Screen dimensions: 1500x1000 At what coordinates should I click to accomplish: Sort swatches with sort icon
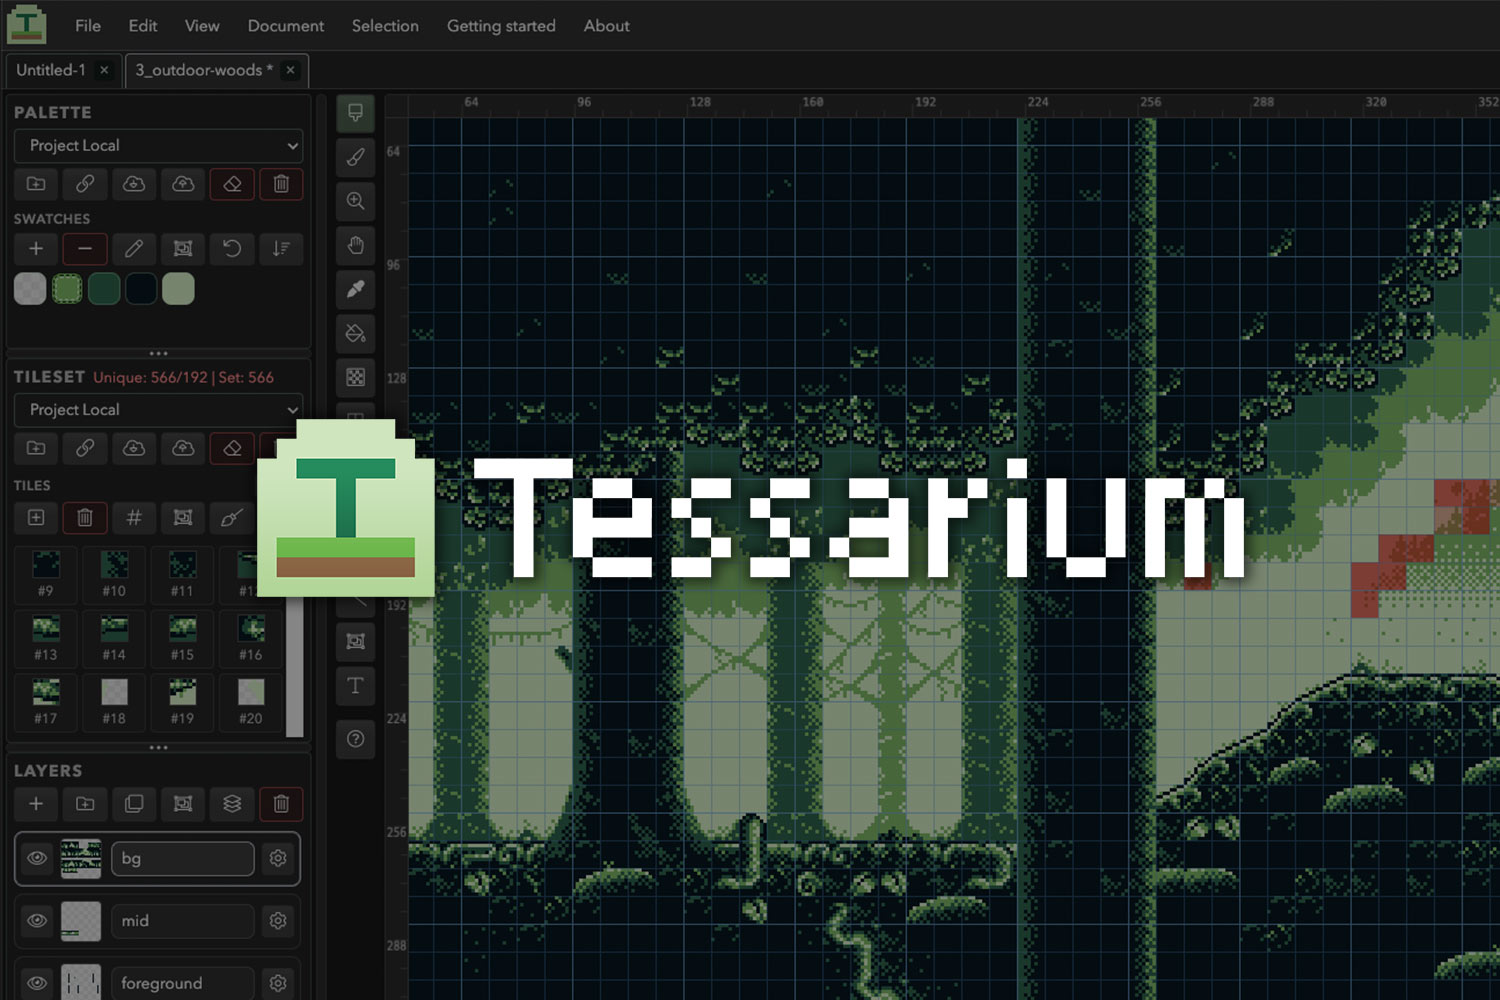[281, 248]
